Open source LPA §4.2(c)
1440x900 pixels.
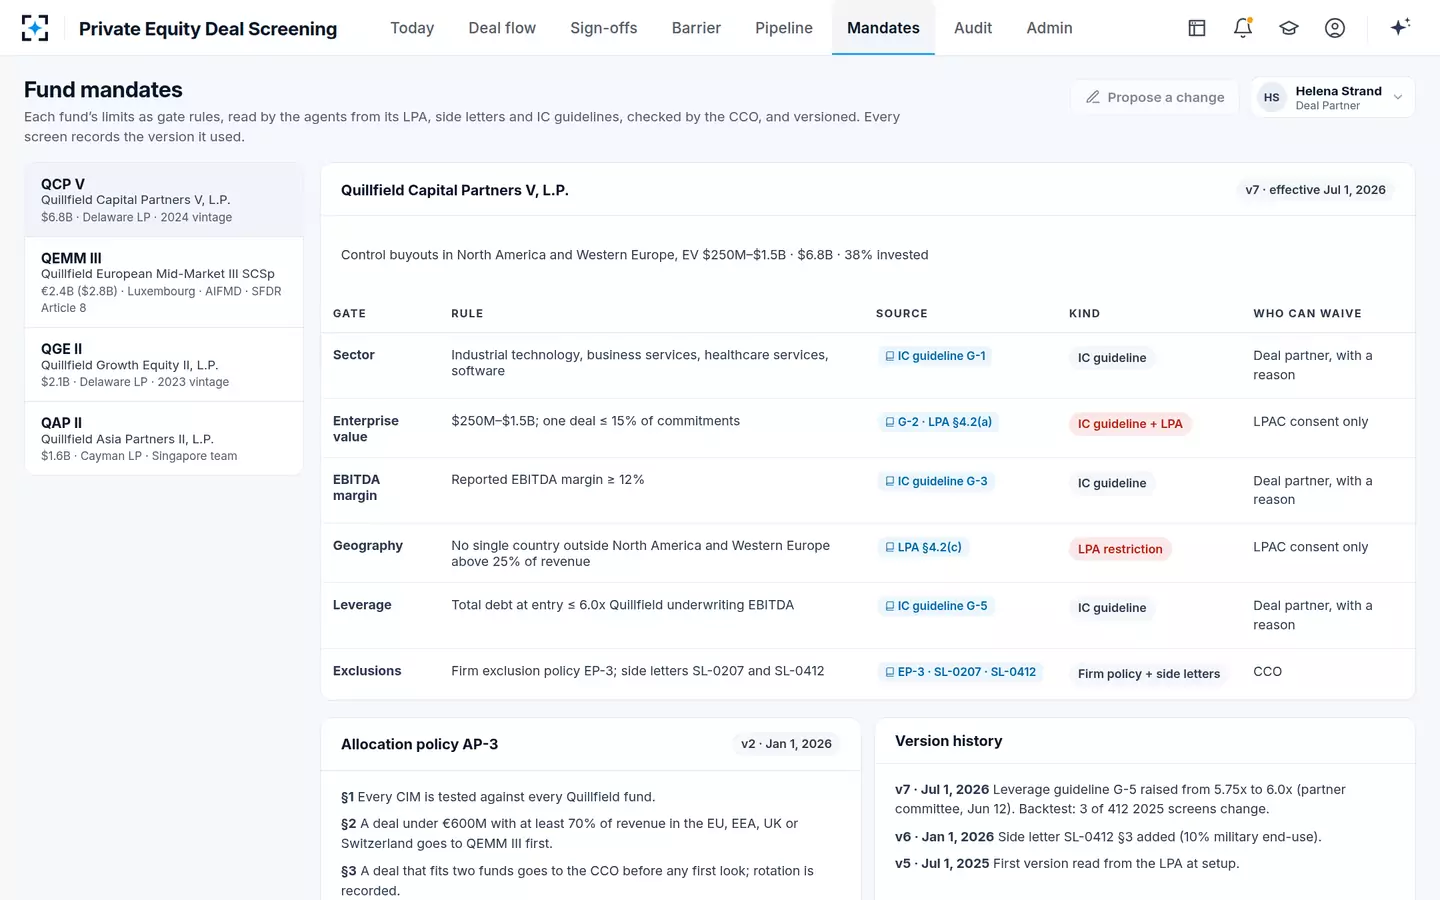(923, 547)
